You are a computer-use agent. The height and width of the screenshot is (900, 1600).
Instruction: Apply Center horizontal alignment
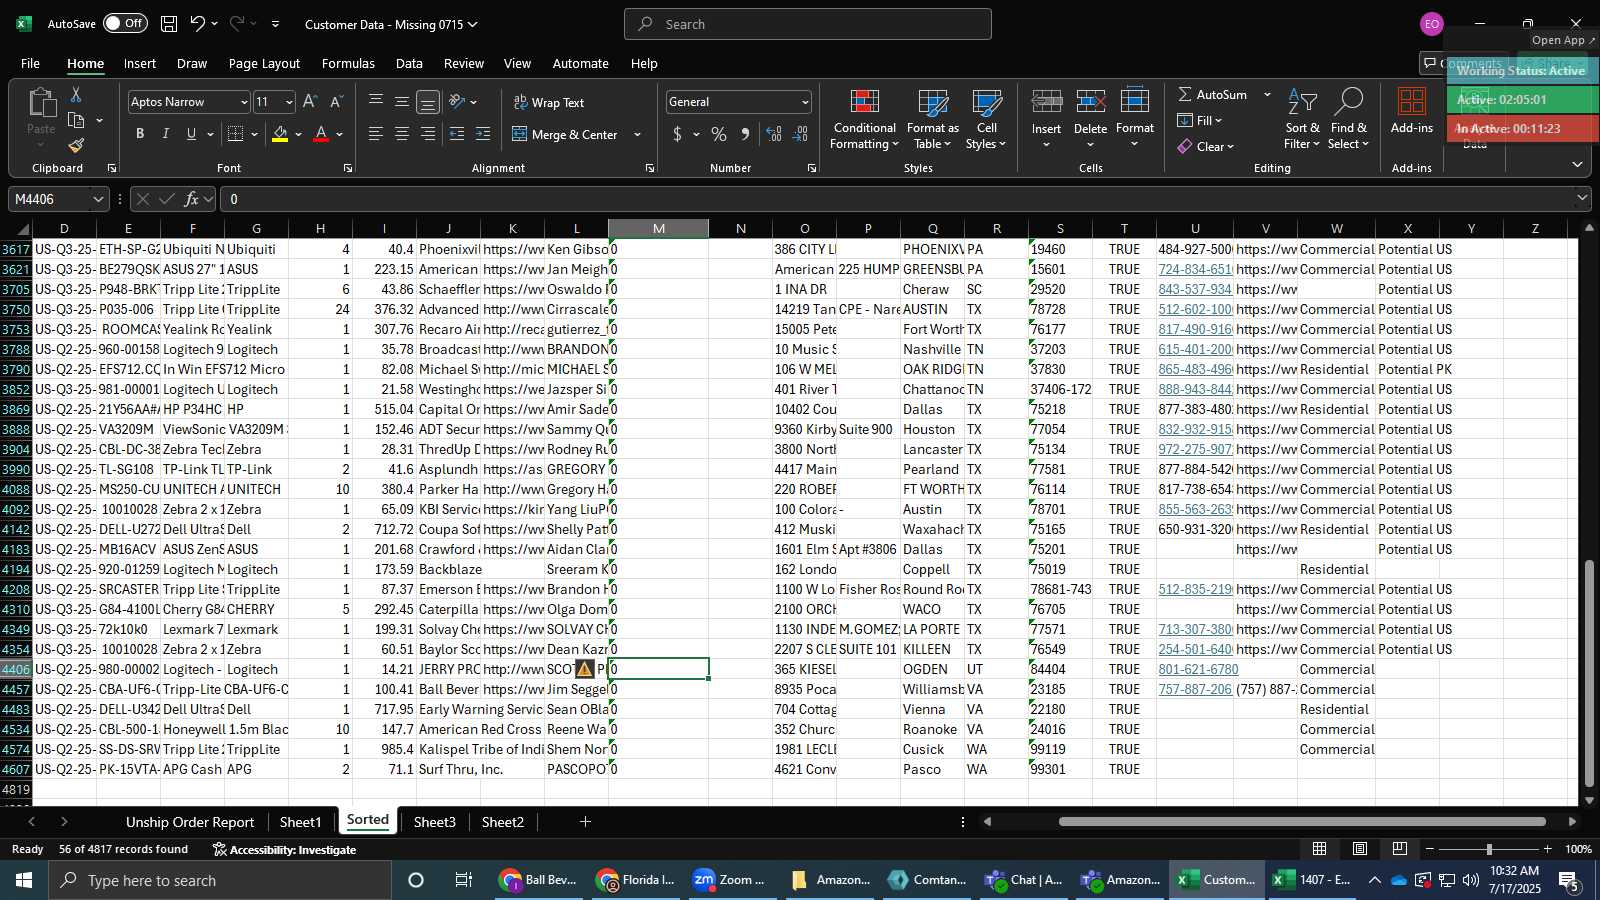click(x=402, y=134)
